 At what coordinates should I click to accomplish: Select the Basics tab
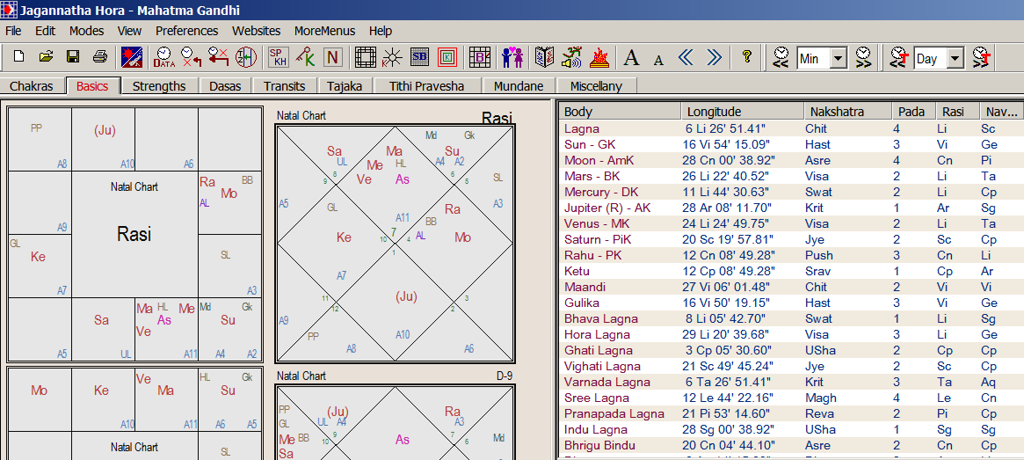[92, 86]
